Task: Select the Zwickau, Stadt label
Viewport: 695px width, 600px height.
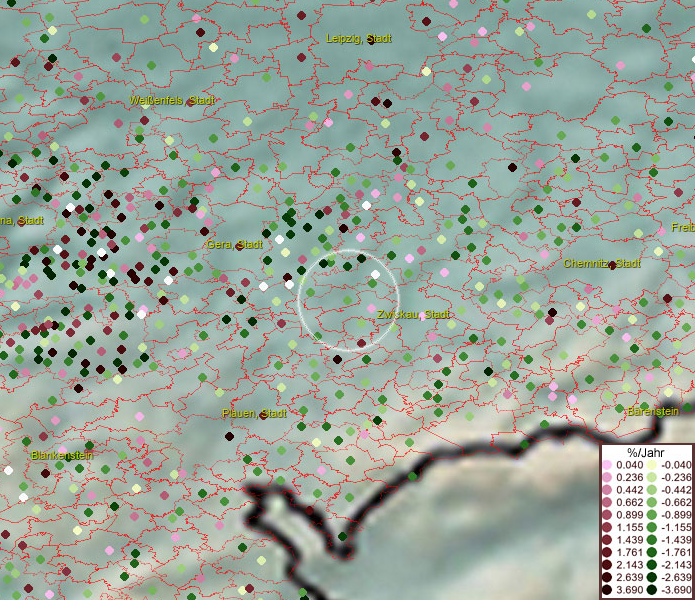Action: [x=413, y=315]
